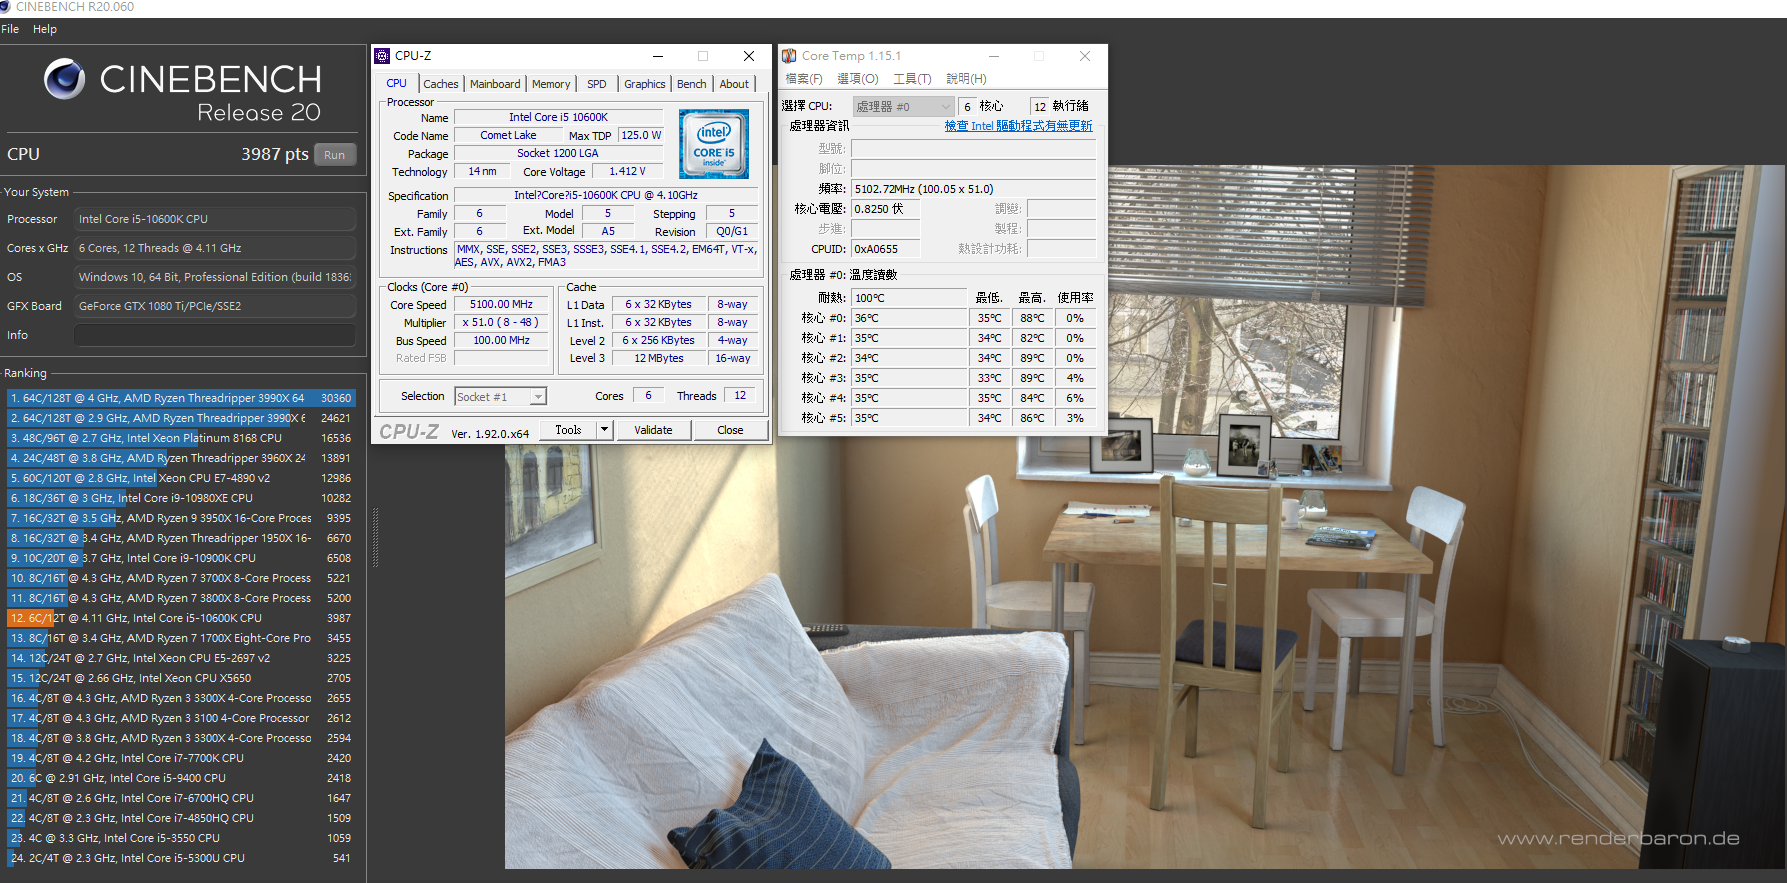Click the Intel Core i5 badge in CPU-Z

pyautogui.click(x=714, y=144)
